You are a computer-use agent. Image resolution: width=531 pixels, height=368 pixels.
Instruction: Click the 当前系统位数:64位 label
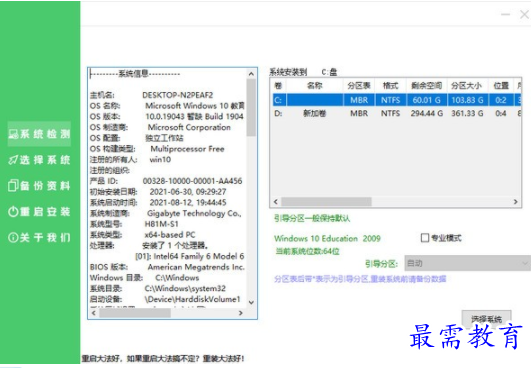[x=307, y=251]
